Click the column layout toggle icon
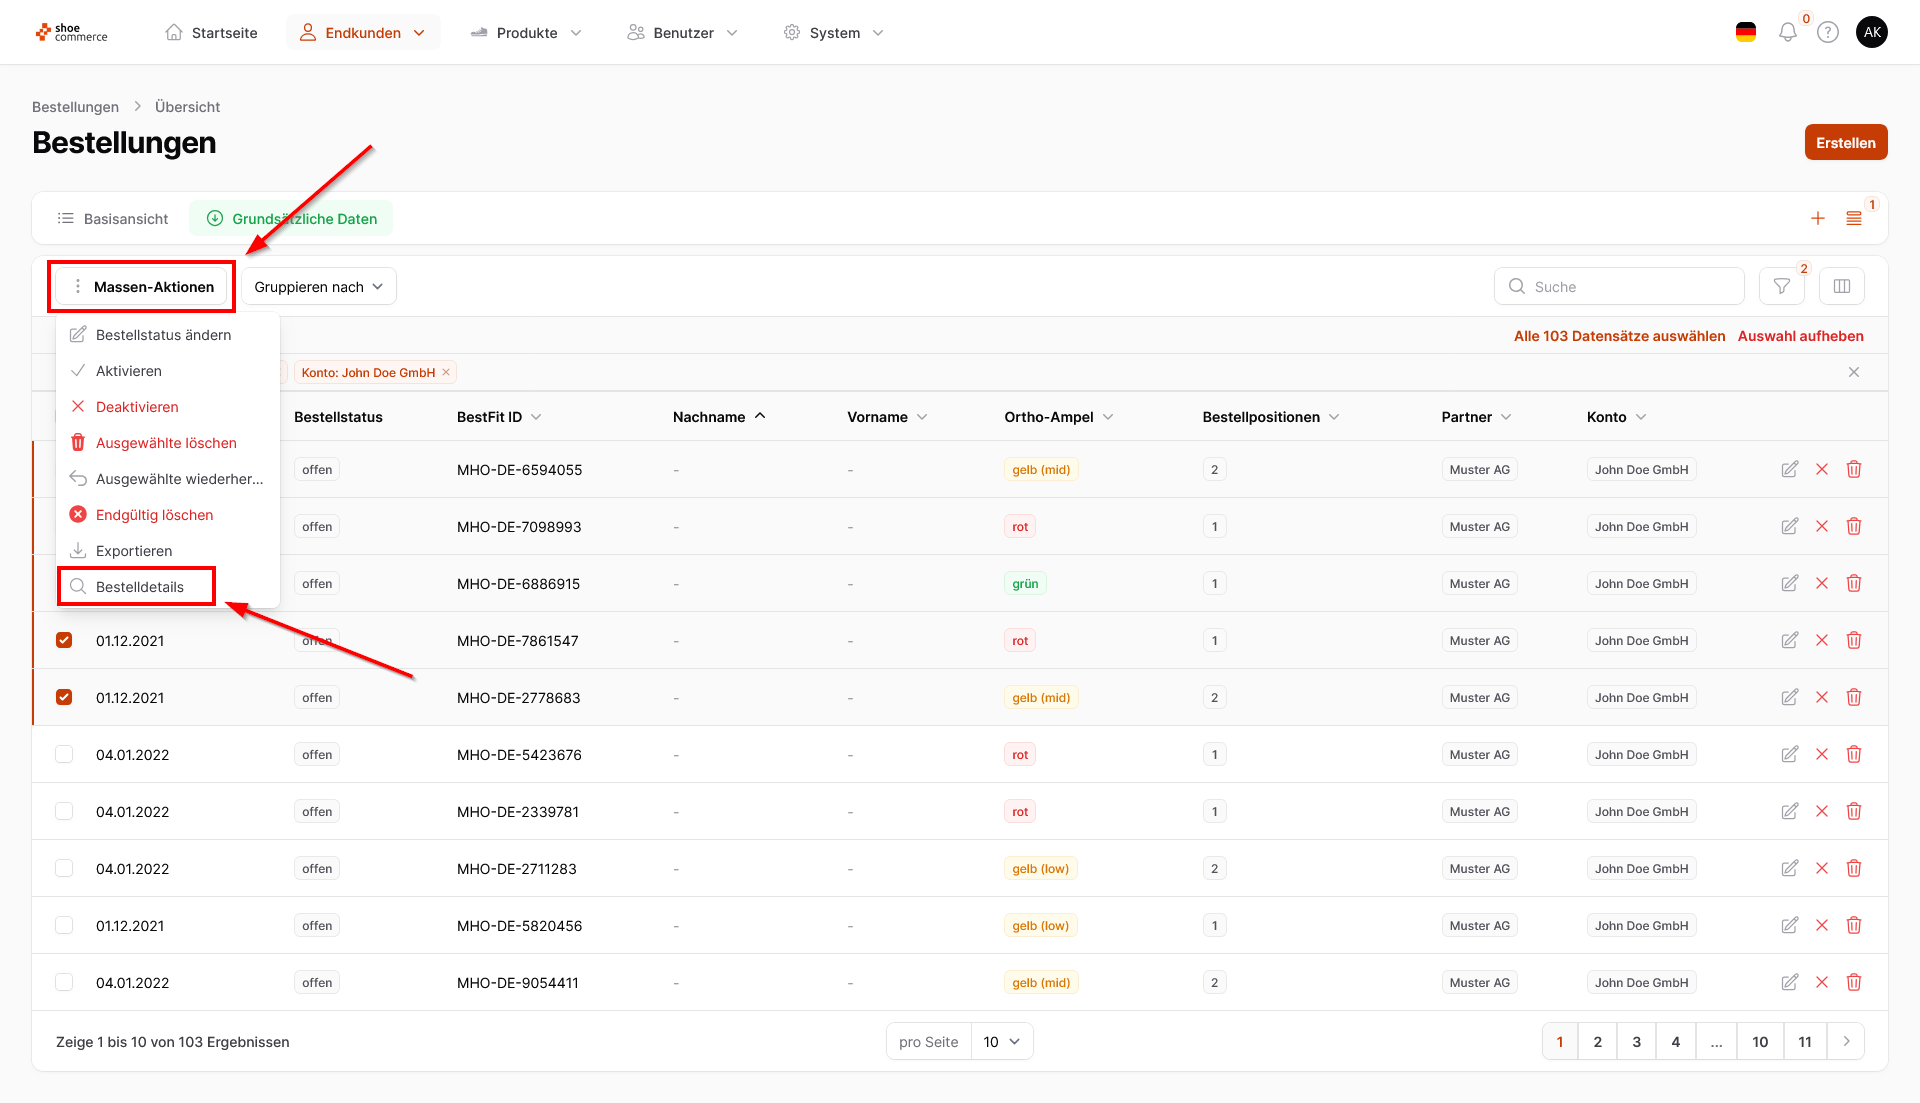1920x1103 pixels. [1841, 287]
